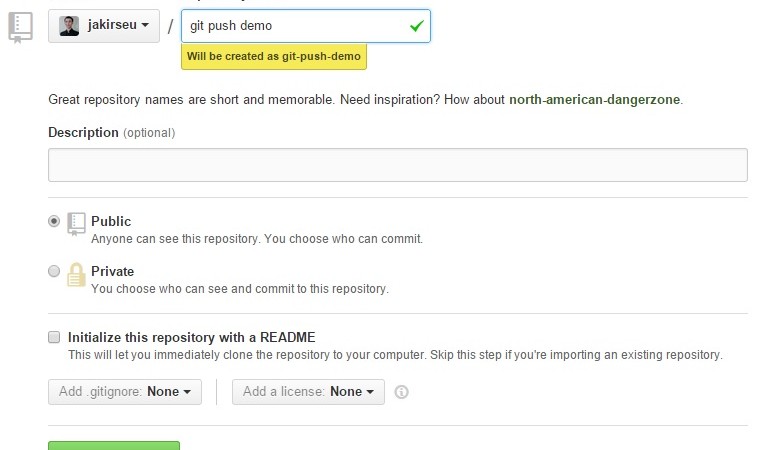Use the north-american-dangerzone name suggestion
The width and height of the screenshot is (783, 450).
pyautogui.click(x=594, y=100)
